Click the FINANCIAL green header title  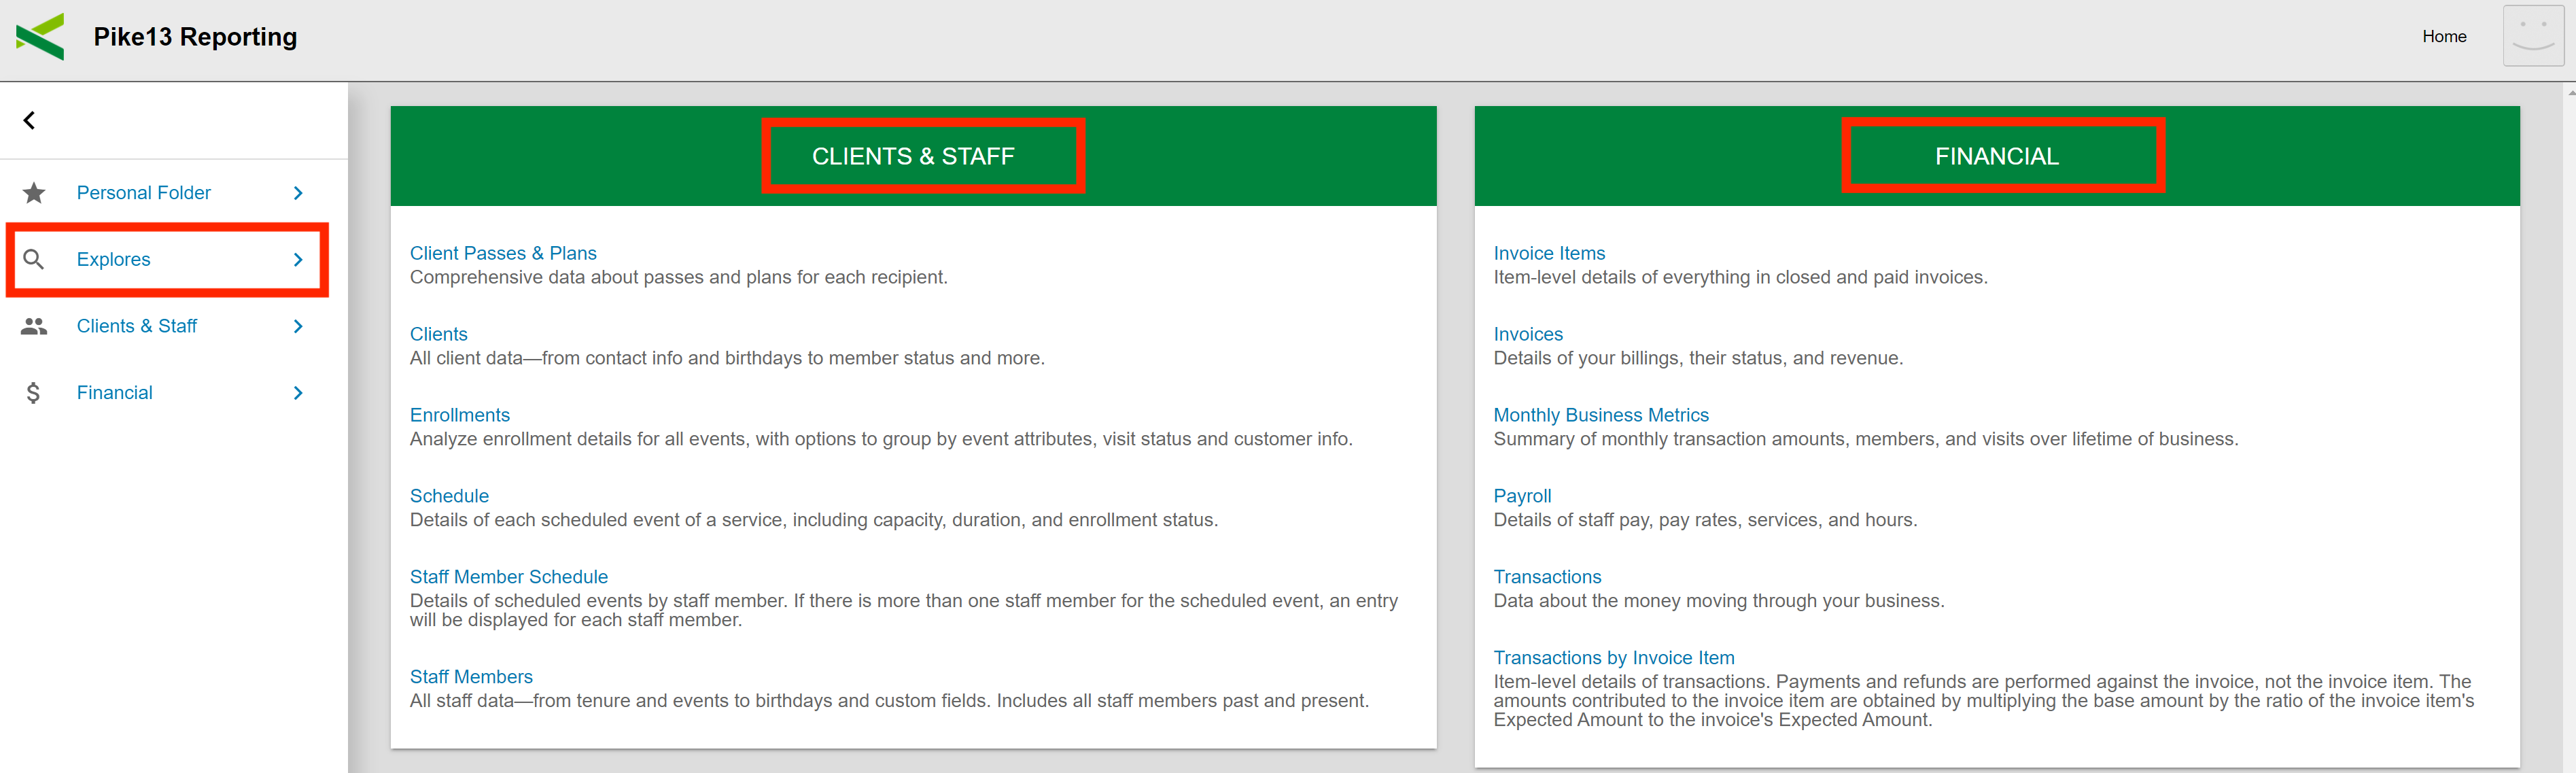[1996, 157]
